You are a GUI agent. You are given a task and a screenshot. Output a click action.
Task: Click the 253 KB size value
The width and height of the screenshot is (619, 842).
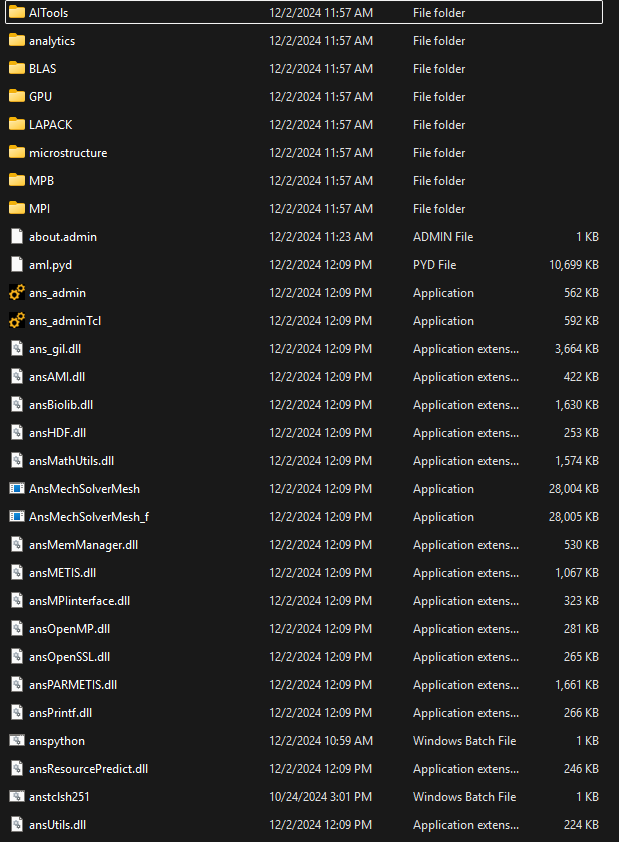(x=581, y=433)
